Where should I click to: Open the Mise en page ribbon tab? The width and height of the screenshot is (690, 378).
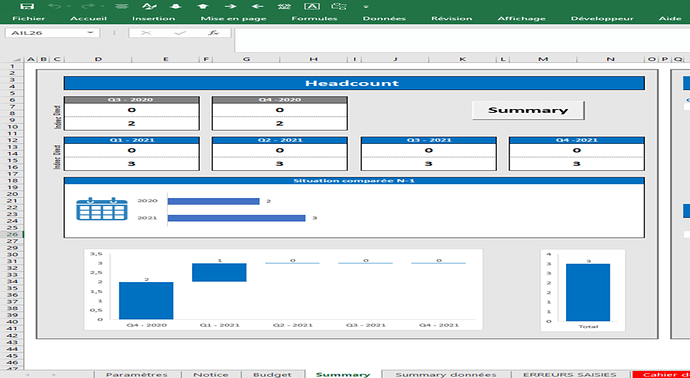coord(233,18)
